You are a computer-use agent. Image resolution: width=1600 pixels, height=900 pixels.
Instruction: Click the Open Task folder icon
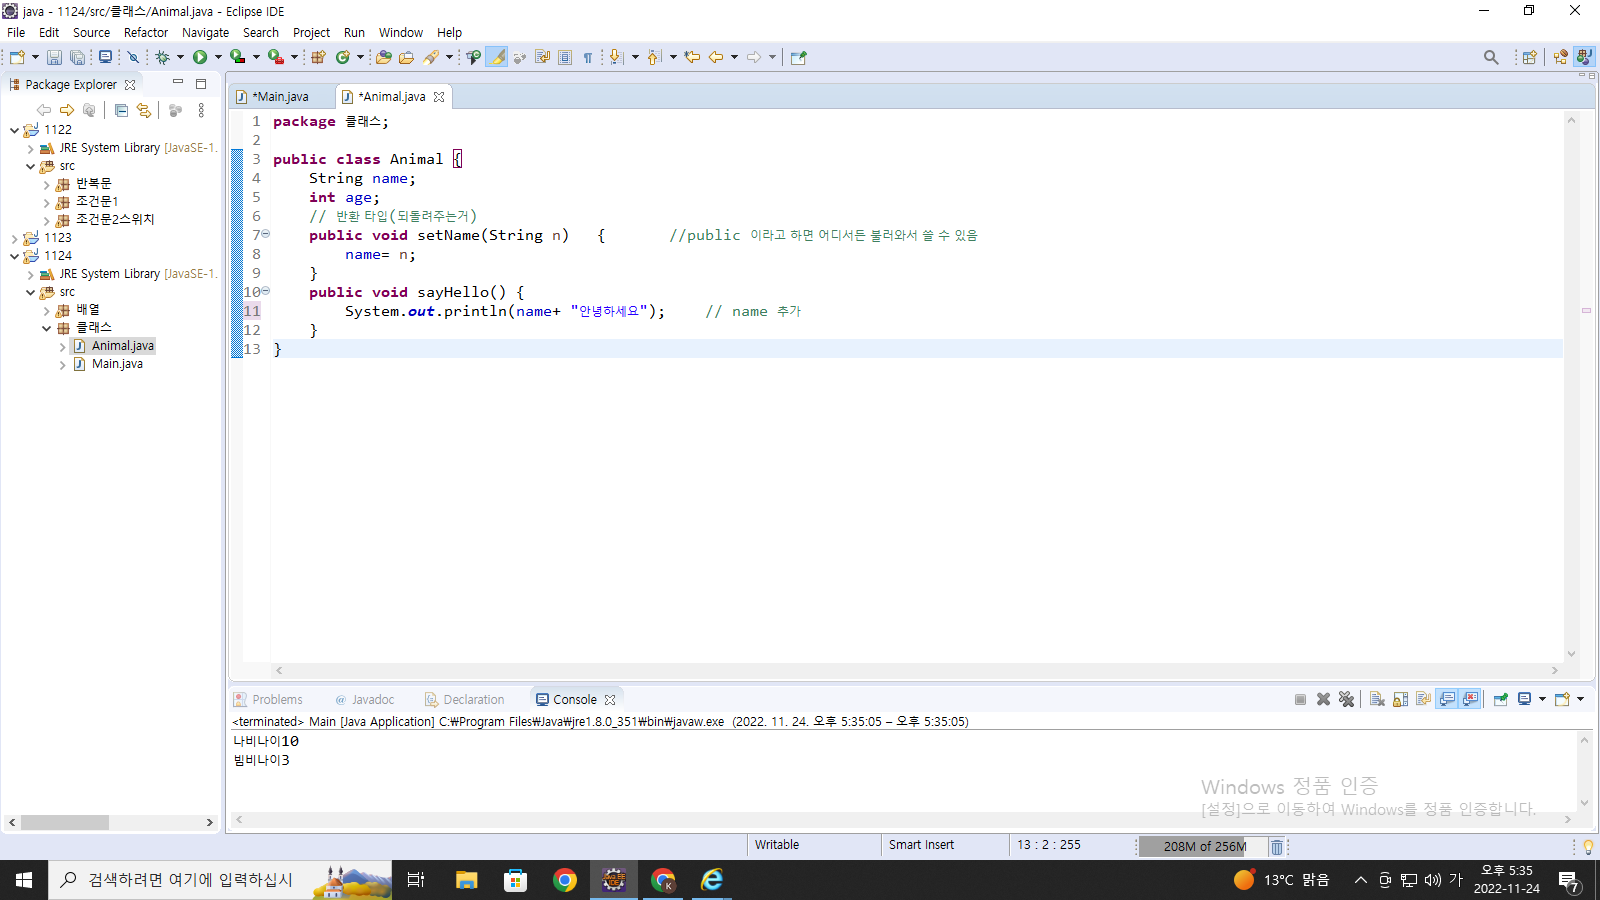pos(406,57)
